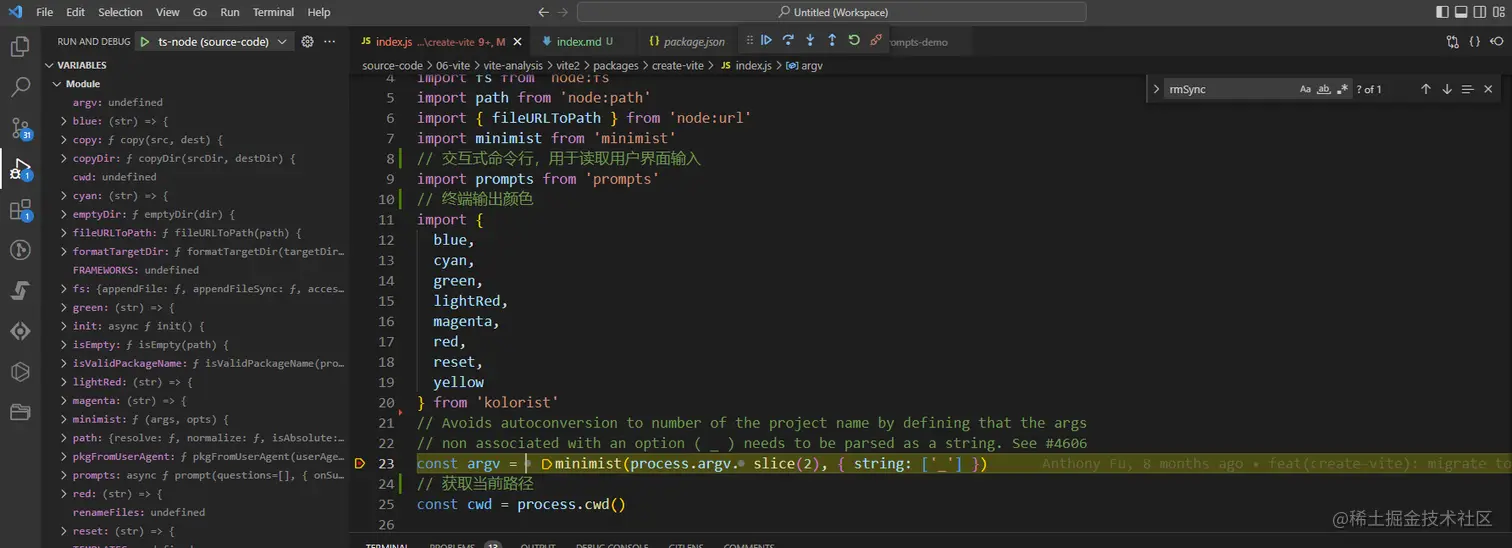Image resolution: width=1512 pixels, height=548 pixels.
Task: Click vite-analysis in the breadcrumb
Action: [513, 65]
